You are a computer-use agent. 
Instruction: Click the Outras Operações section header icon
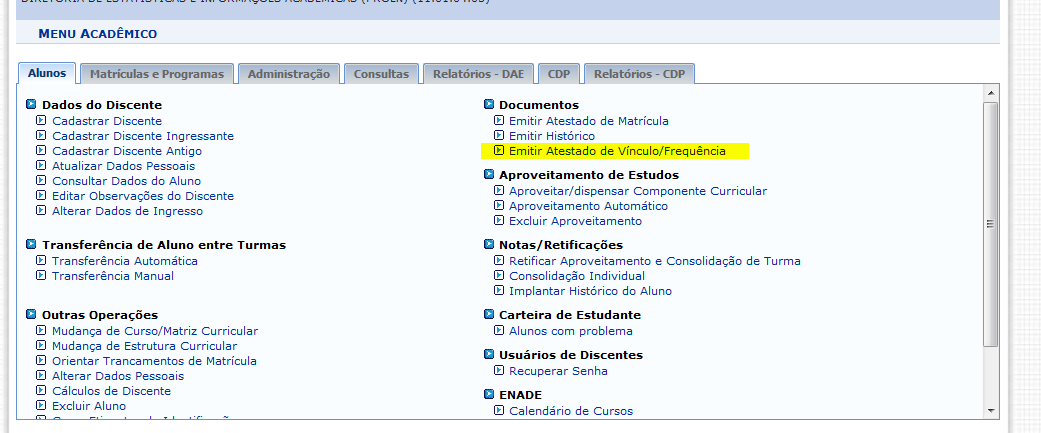(31, 315)
